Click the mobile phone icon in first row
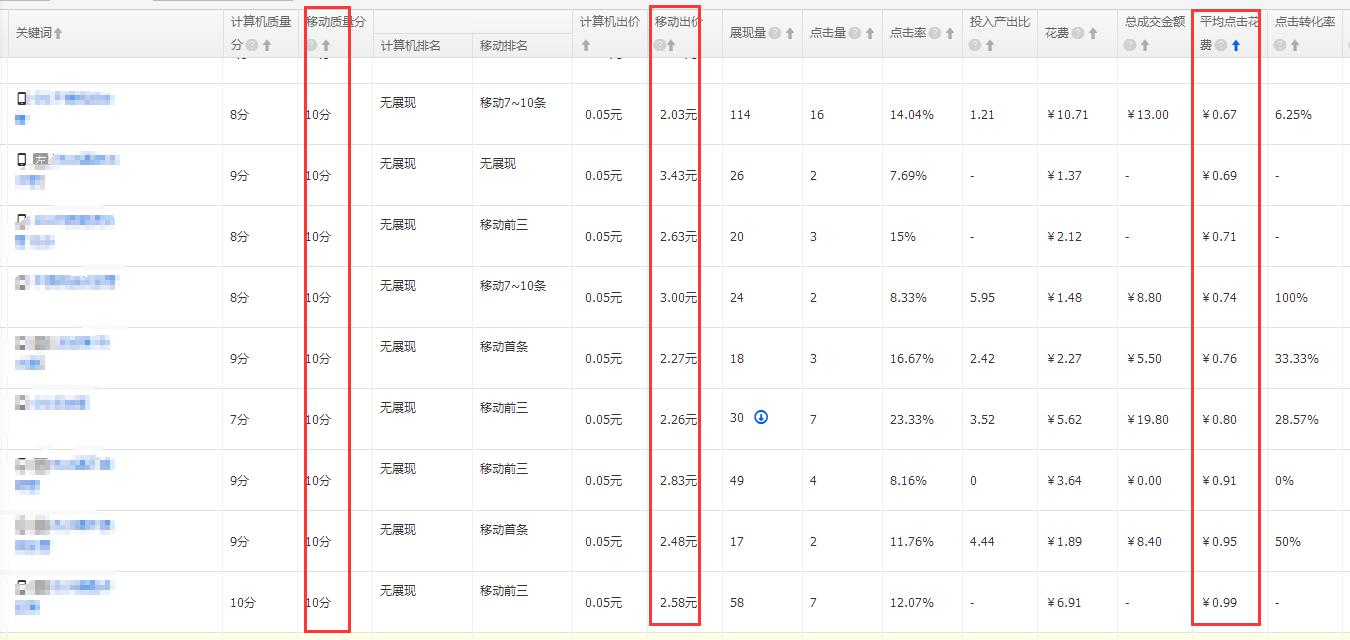 [22, 98]
